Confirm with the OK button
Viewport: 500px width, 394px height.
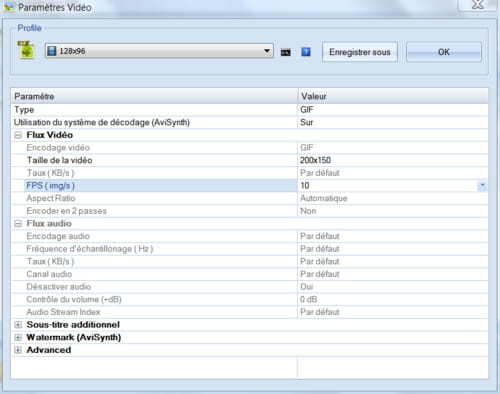point(444,52)
